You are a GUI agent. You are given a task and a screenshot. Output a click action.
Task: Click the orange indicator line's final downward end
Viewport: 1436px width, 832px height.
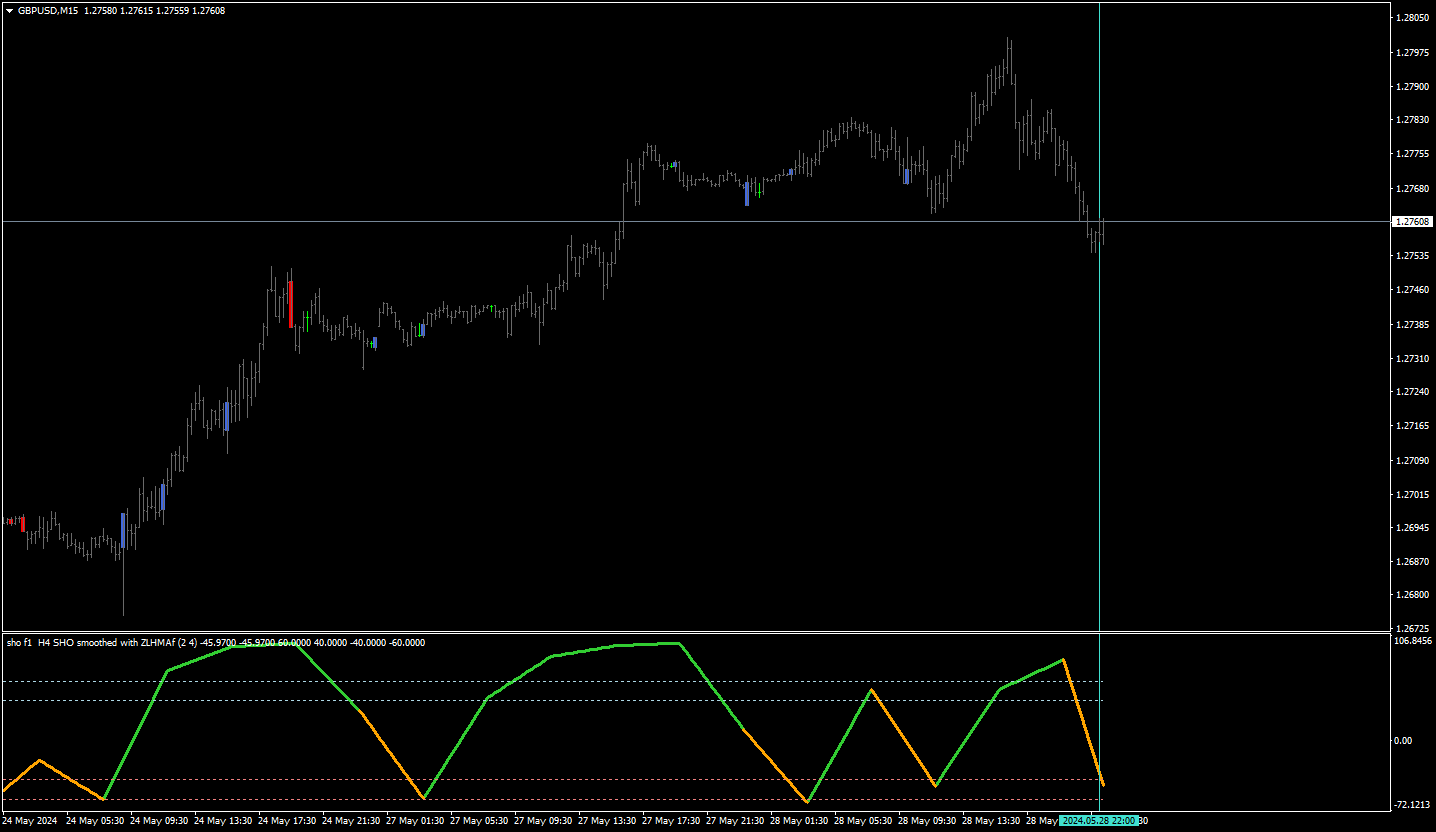pyautogui.click(x=1102, y=783)
